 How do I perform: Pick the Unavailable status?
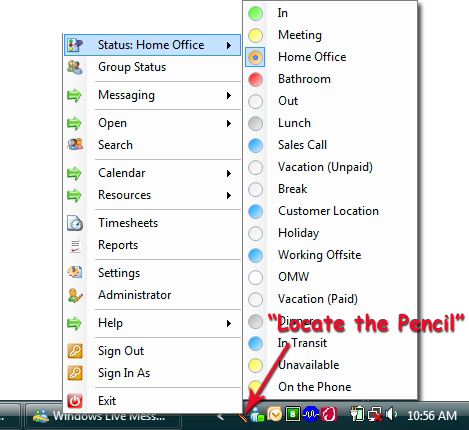[330, 365]
